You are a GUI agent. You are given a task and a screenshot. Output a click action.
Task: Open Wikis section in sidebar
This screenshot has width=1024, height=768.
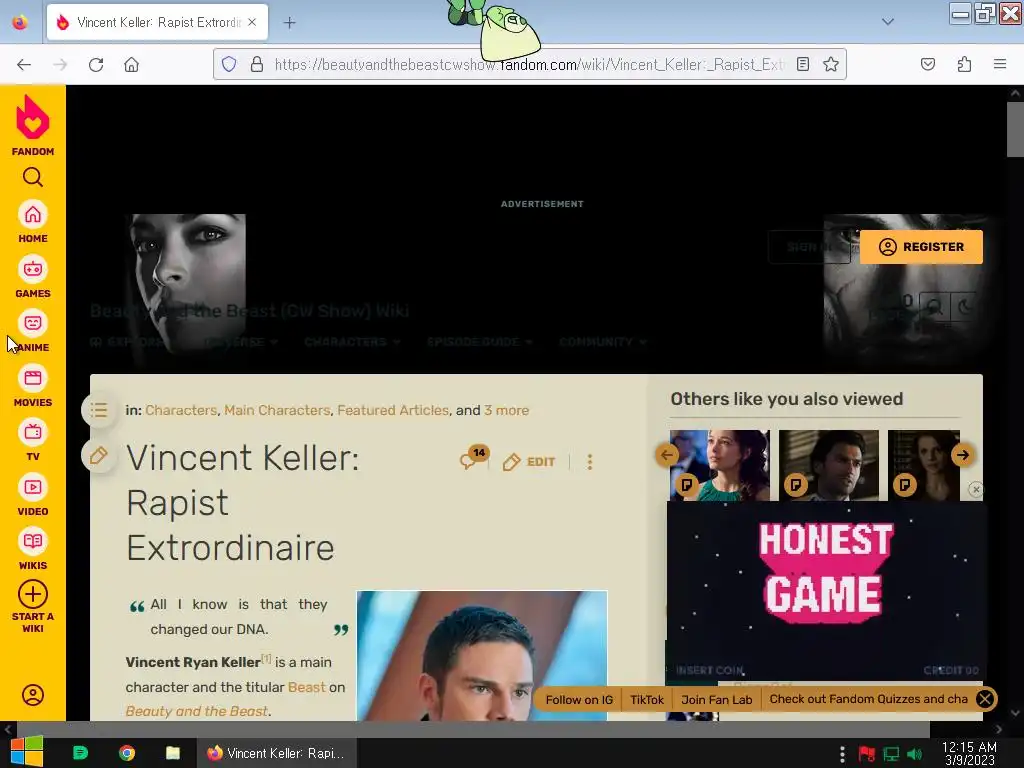click(x=33, y=550)
